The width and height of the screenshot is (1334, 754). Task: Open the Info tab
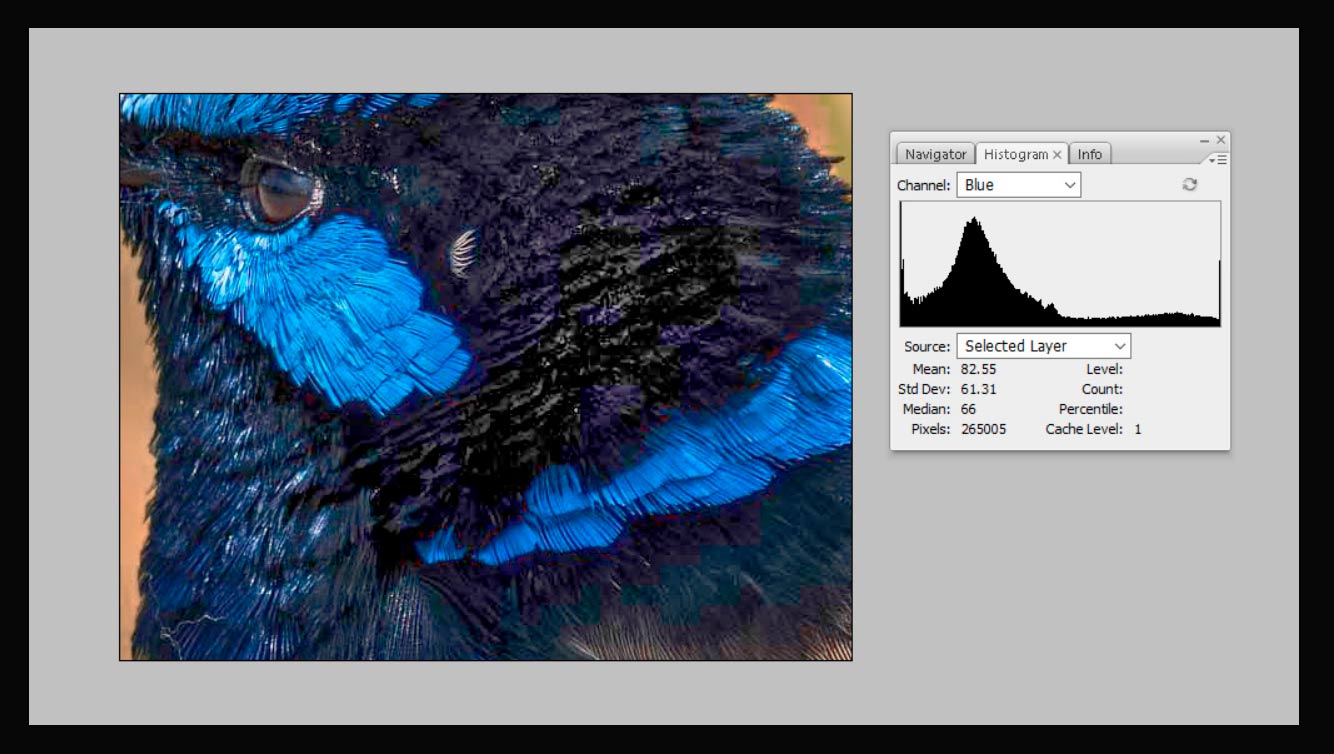pos(1089,154)
